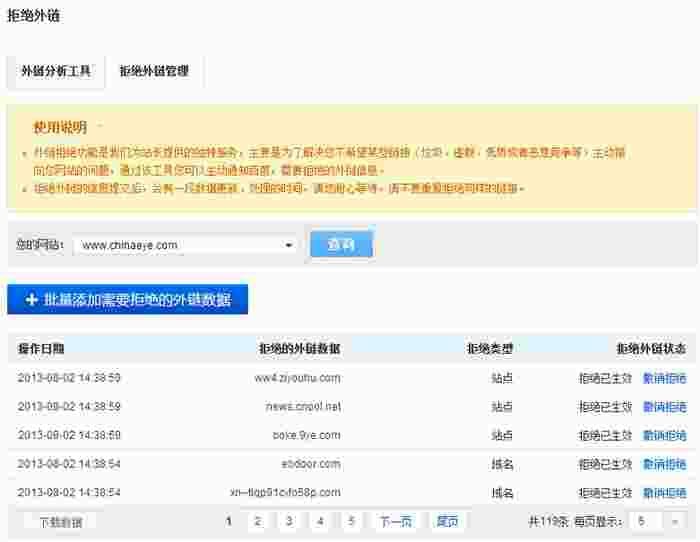
Task: Click 拒绝已生效 status in ww4.ziyouhu.com row
Action: click(x=605, y=378)
